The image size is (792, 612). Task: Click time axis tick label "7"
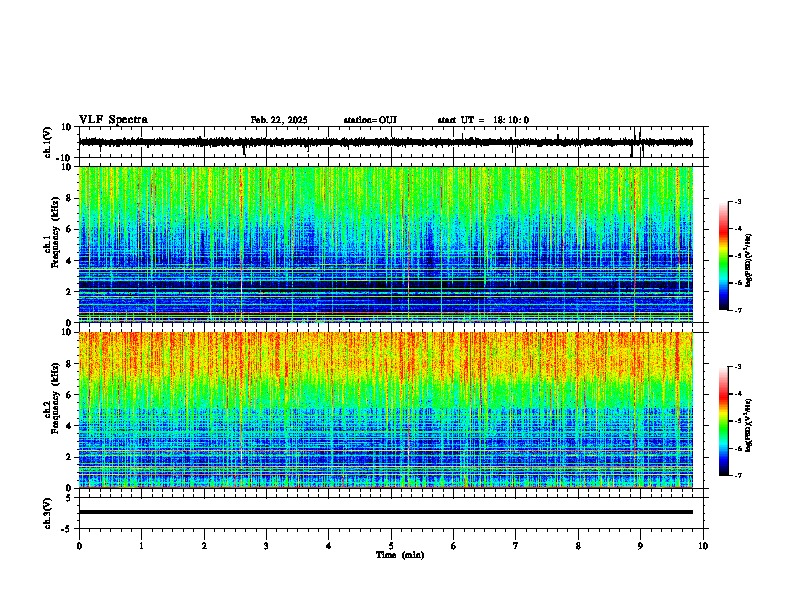click(516, 546)
